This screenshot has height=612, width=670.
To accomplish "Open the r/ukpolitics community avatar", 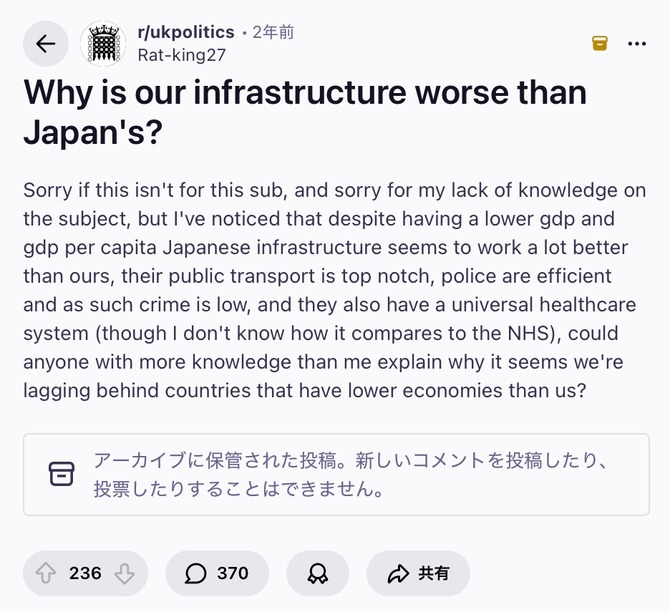I will tap(103, 43).
